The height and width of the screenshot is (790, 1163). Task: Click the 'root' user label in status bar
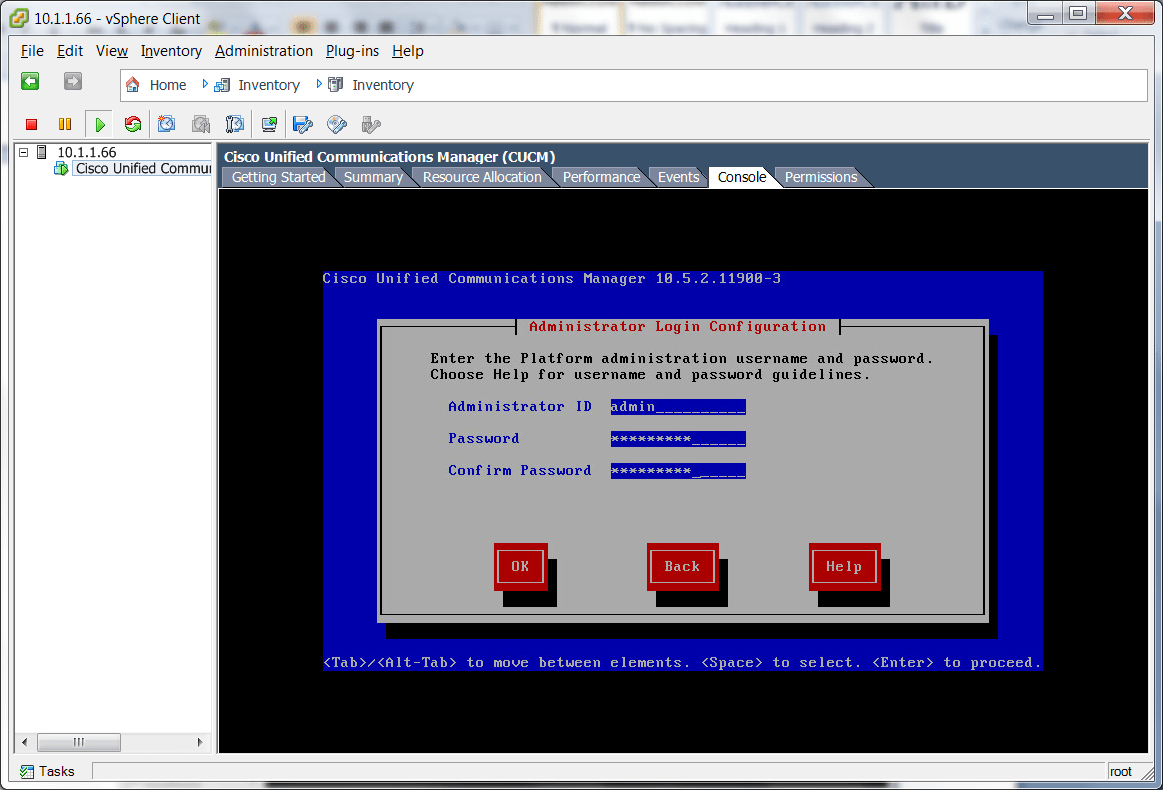(x=1121, y=771)
